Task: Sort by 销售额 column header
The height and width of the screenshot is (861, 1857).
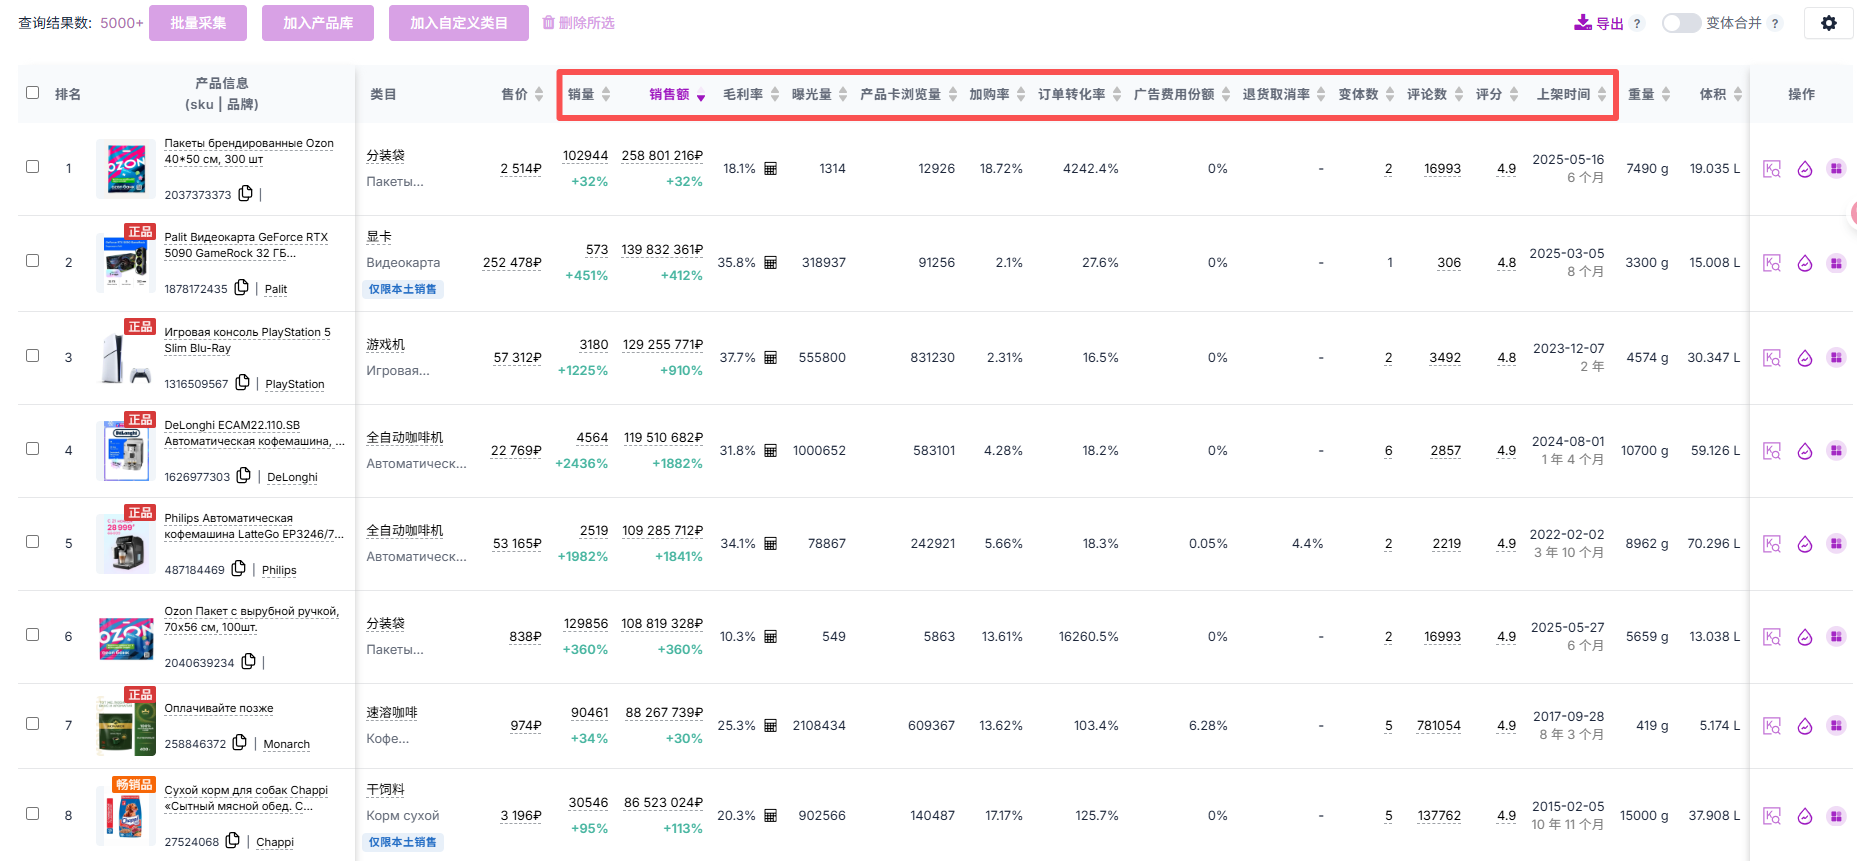Action: [x=676, y=94]
